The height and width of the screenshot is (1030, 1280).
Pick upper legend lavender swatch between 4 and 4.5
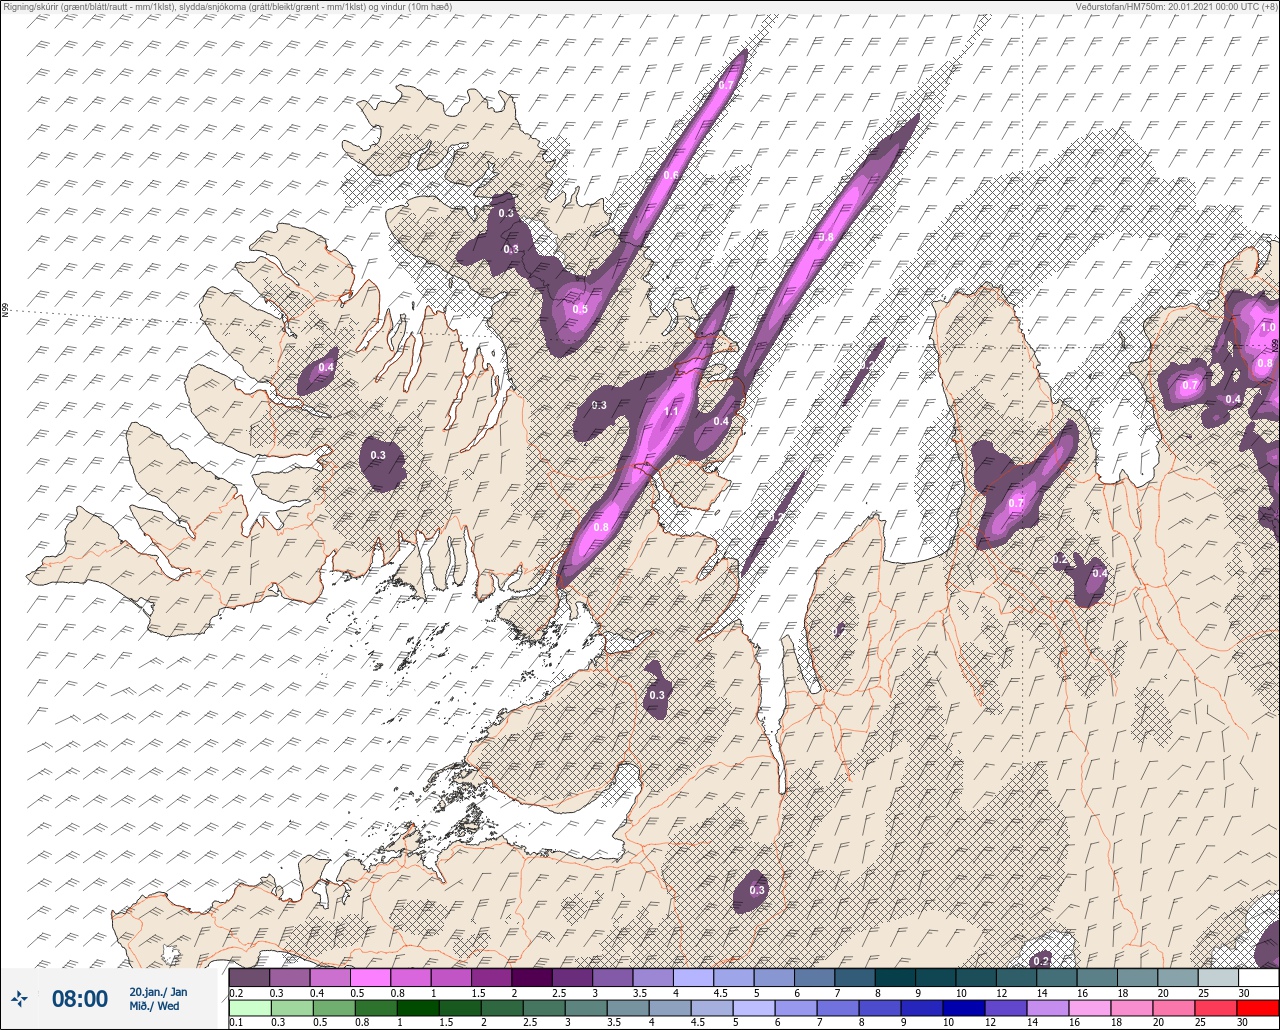tap(693, 977)
